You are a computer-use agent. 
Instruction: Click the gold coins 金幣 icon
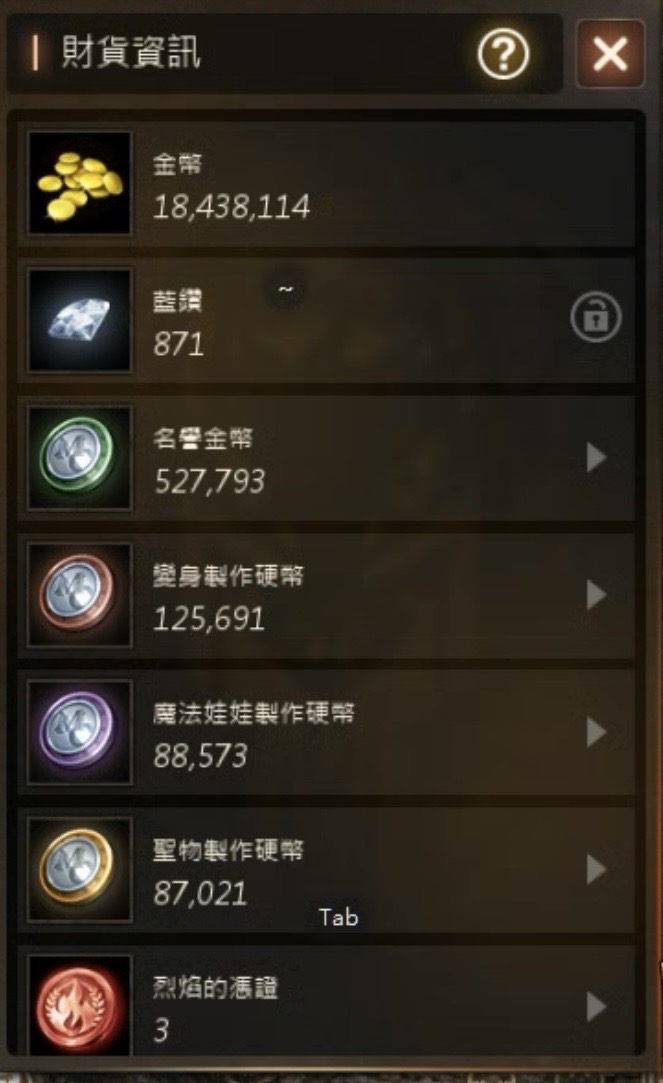point(79,183)
